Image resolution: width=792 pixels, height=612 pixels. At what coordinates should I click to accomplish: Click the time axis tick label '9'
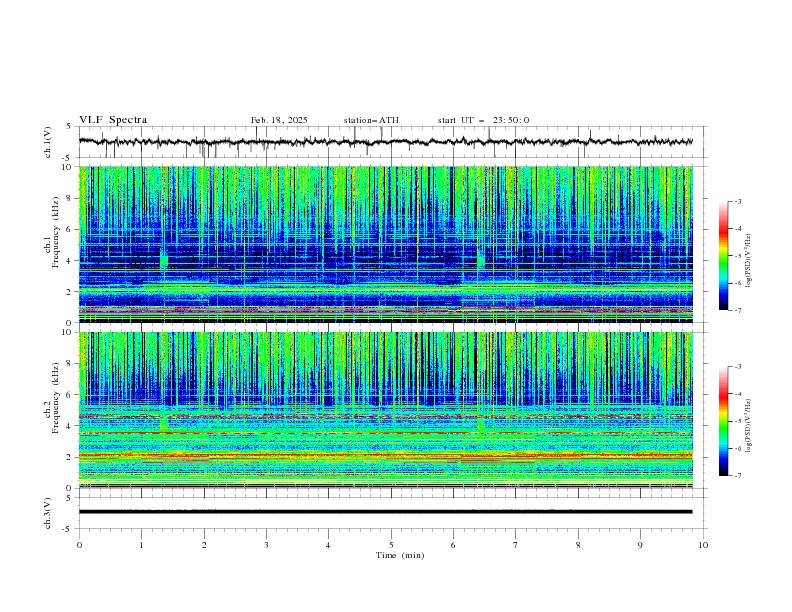[x=640, y=545]
